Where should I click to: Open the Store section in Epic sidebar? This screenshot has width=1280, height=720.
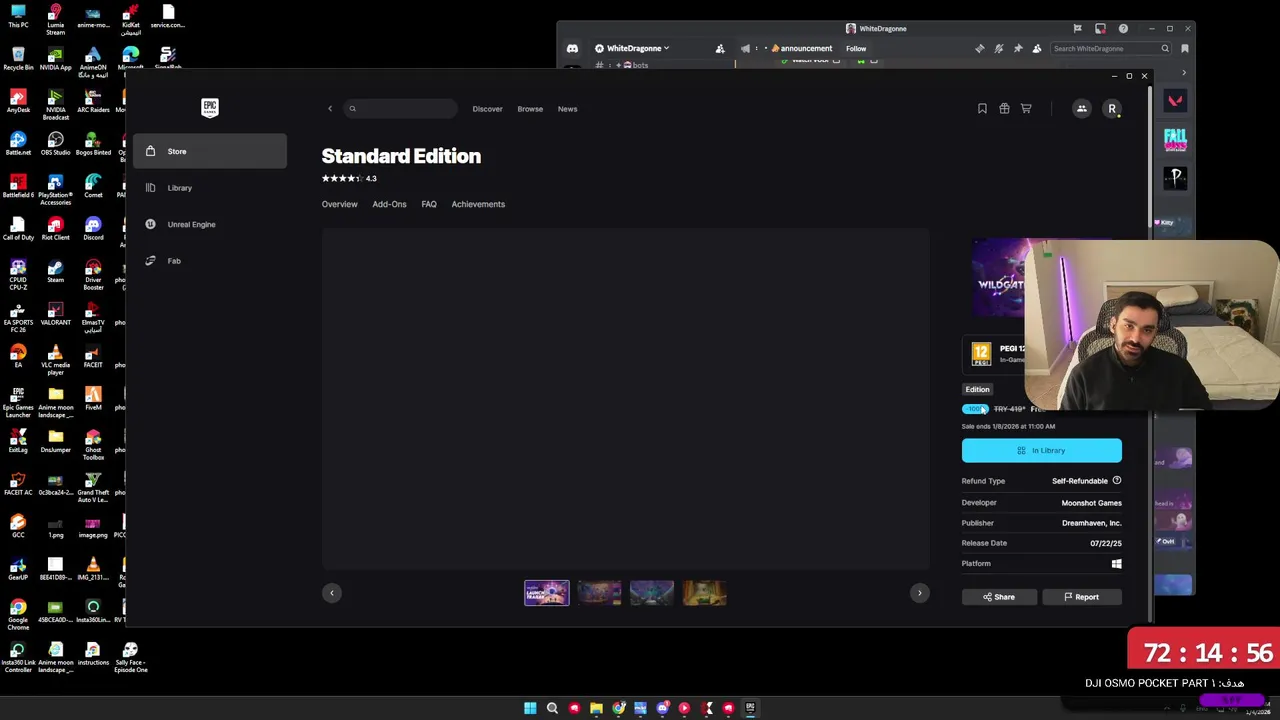click(x=210, y=151)
